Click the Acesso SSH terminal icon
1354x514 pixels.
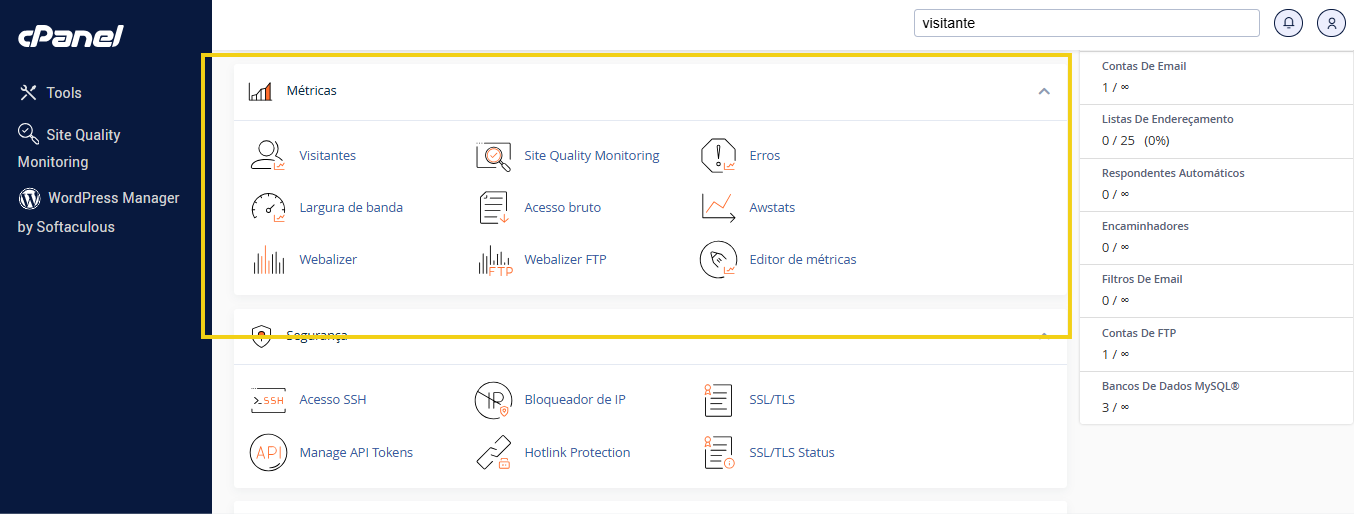(x=267, y=400)
